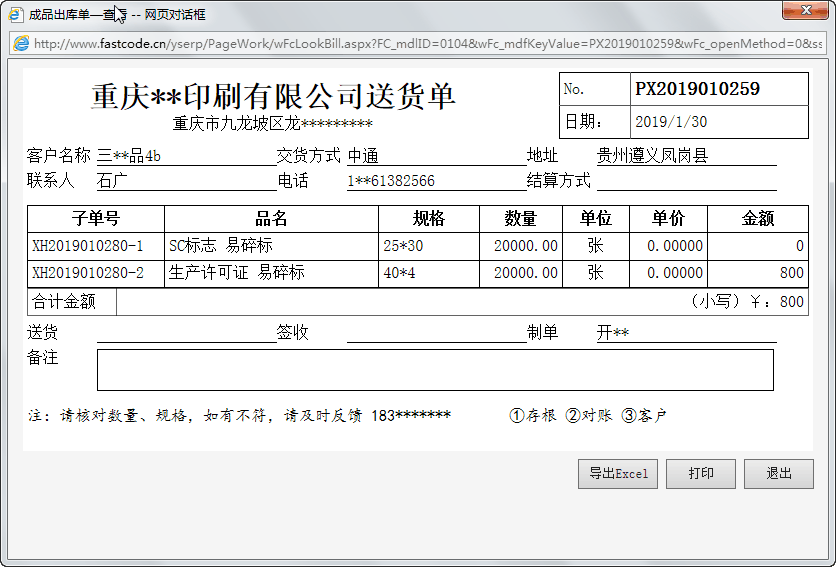Click the 导出Excel button

click(x=618, y=474)
